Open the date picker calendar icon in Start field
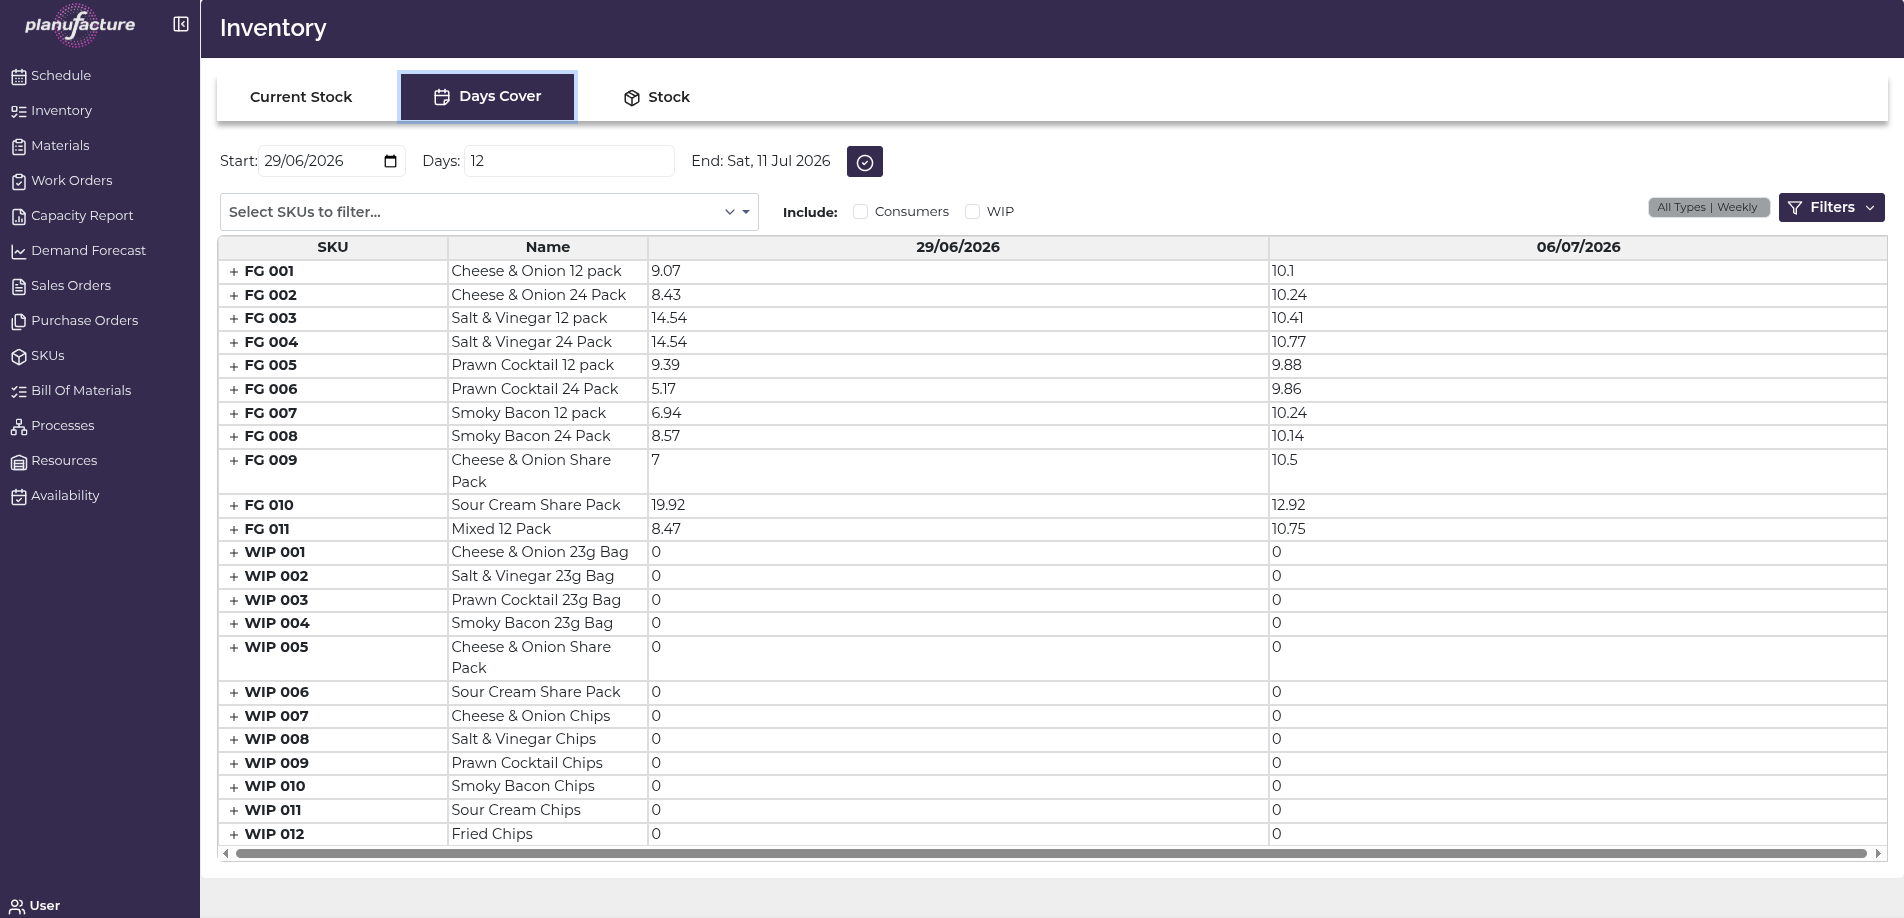 390,161
